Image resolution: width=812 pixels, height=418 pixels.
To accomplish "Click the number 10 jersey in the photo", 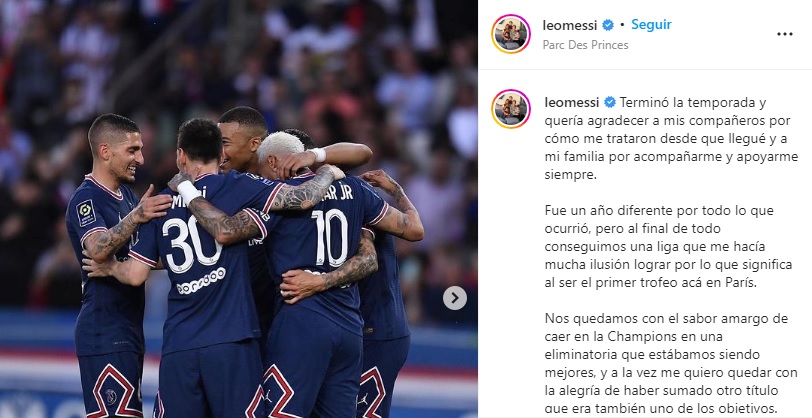I will click(329, 237).
